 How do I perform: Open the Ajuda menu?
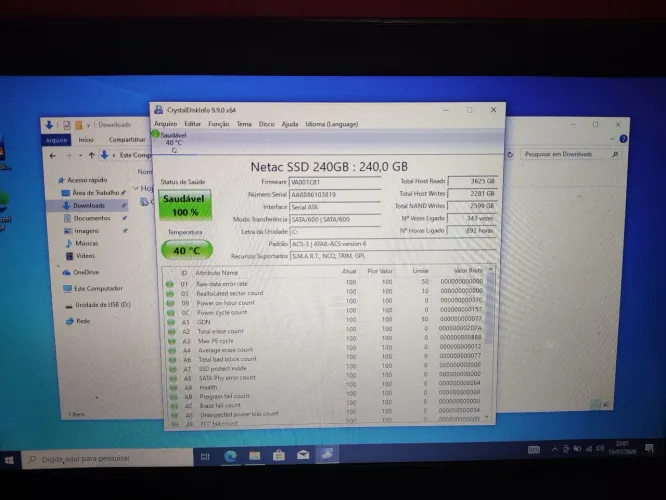click(290, 124)
